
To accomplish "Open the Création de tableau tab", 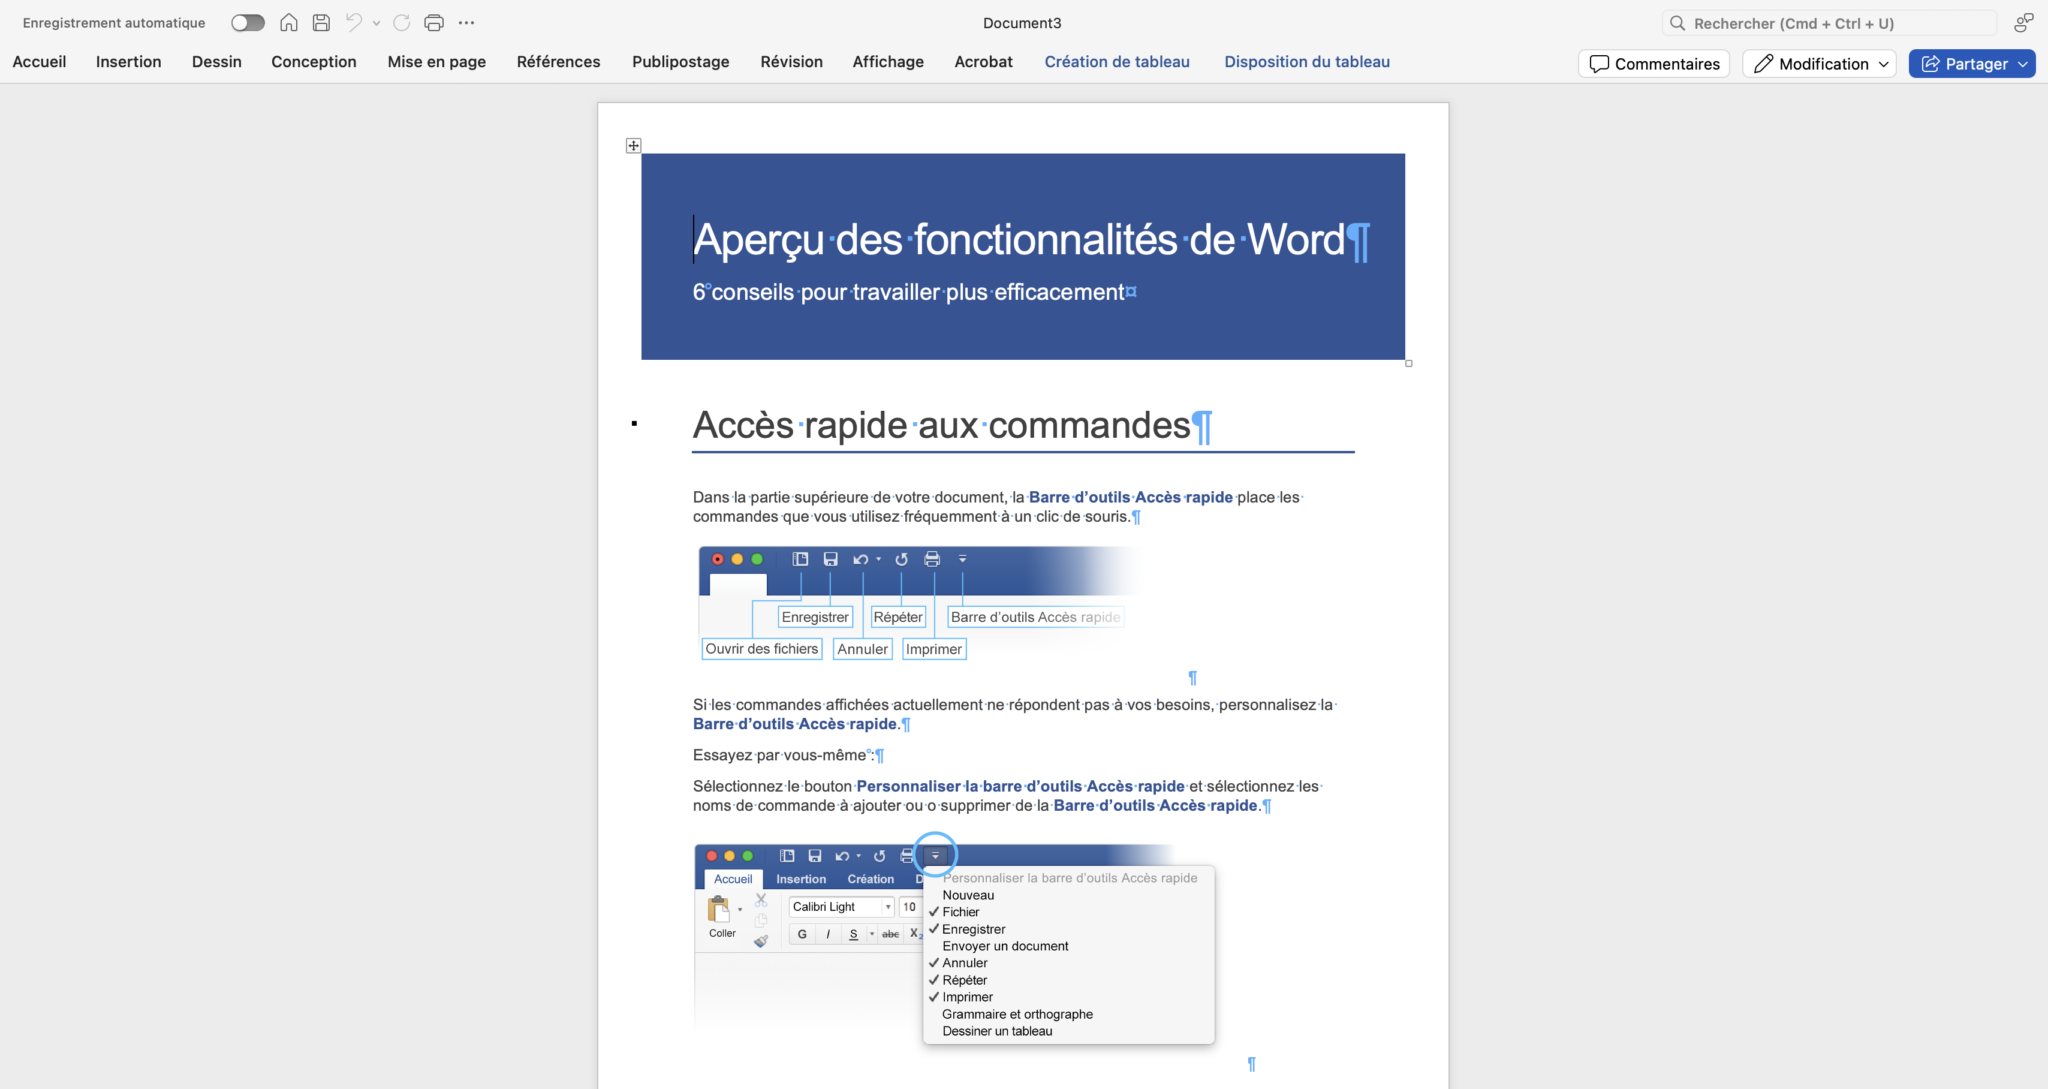I will click(x=1117, y=61).
